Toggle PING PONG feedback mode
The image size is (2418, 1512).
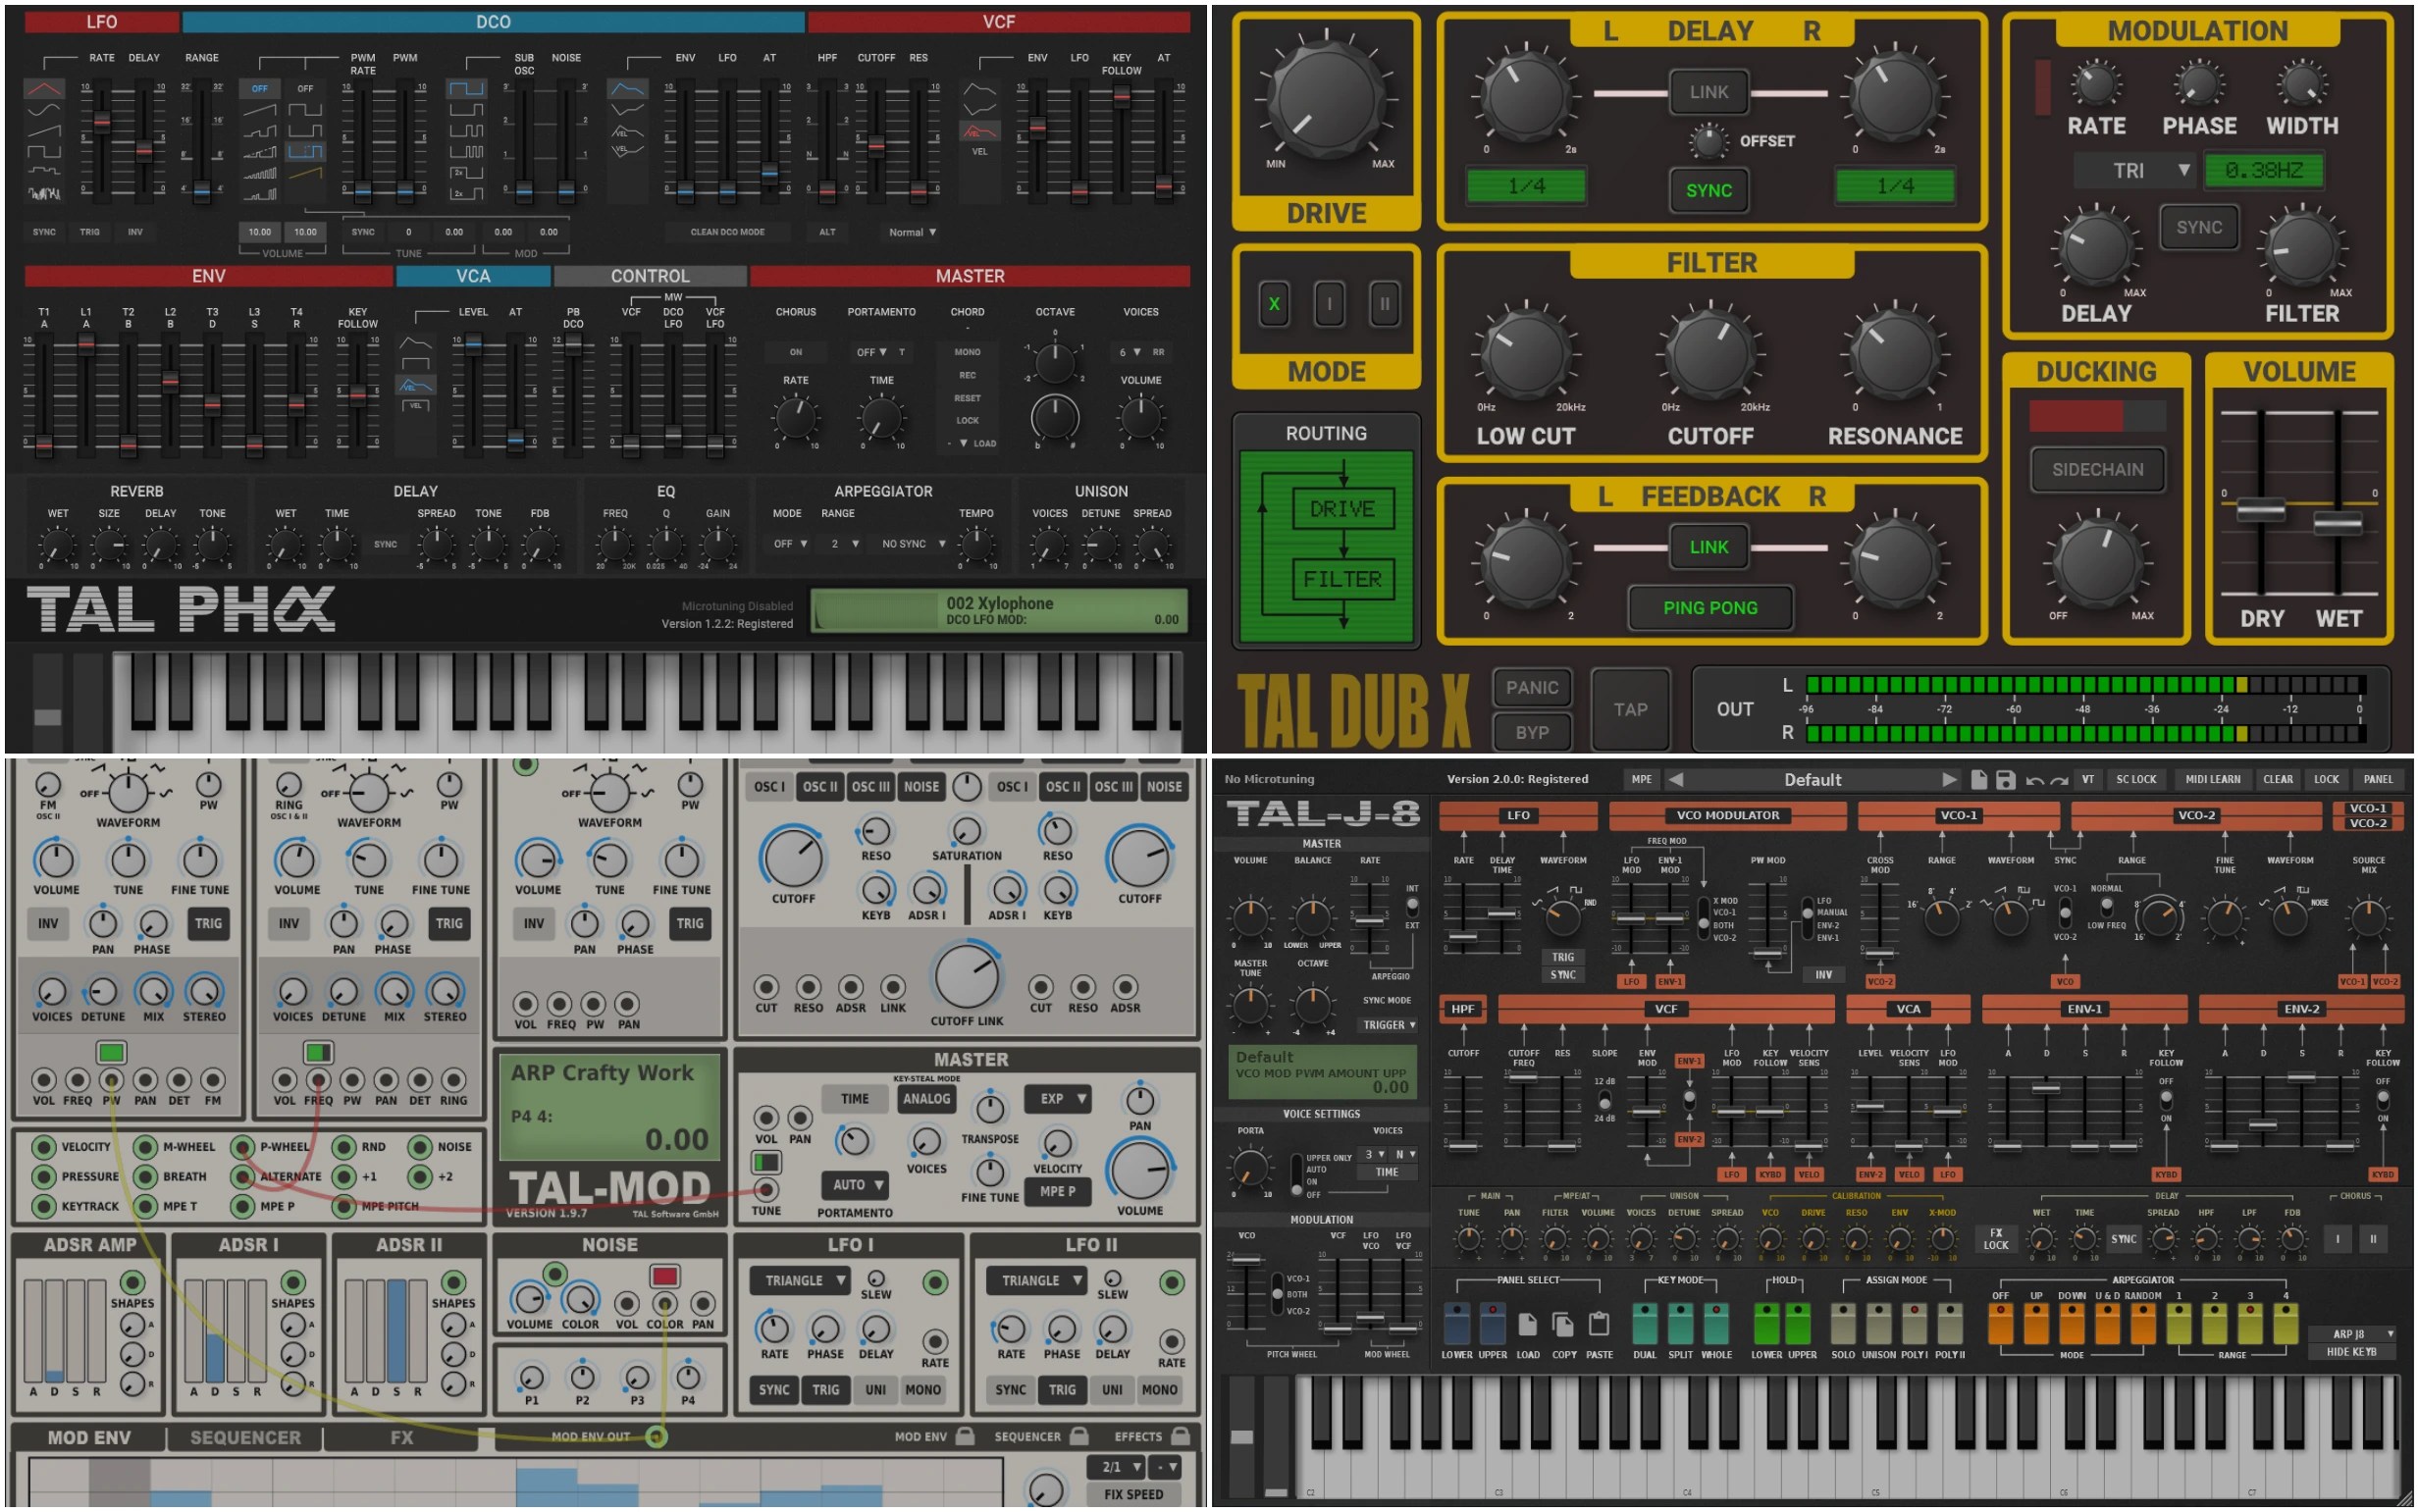pyautogui.click(x=1709, y=608)
